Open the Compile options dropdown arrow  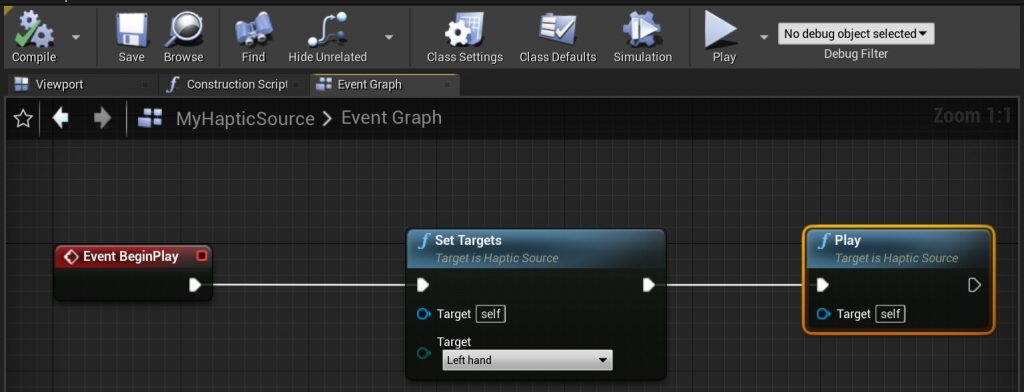click(76, 37)
